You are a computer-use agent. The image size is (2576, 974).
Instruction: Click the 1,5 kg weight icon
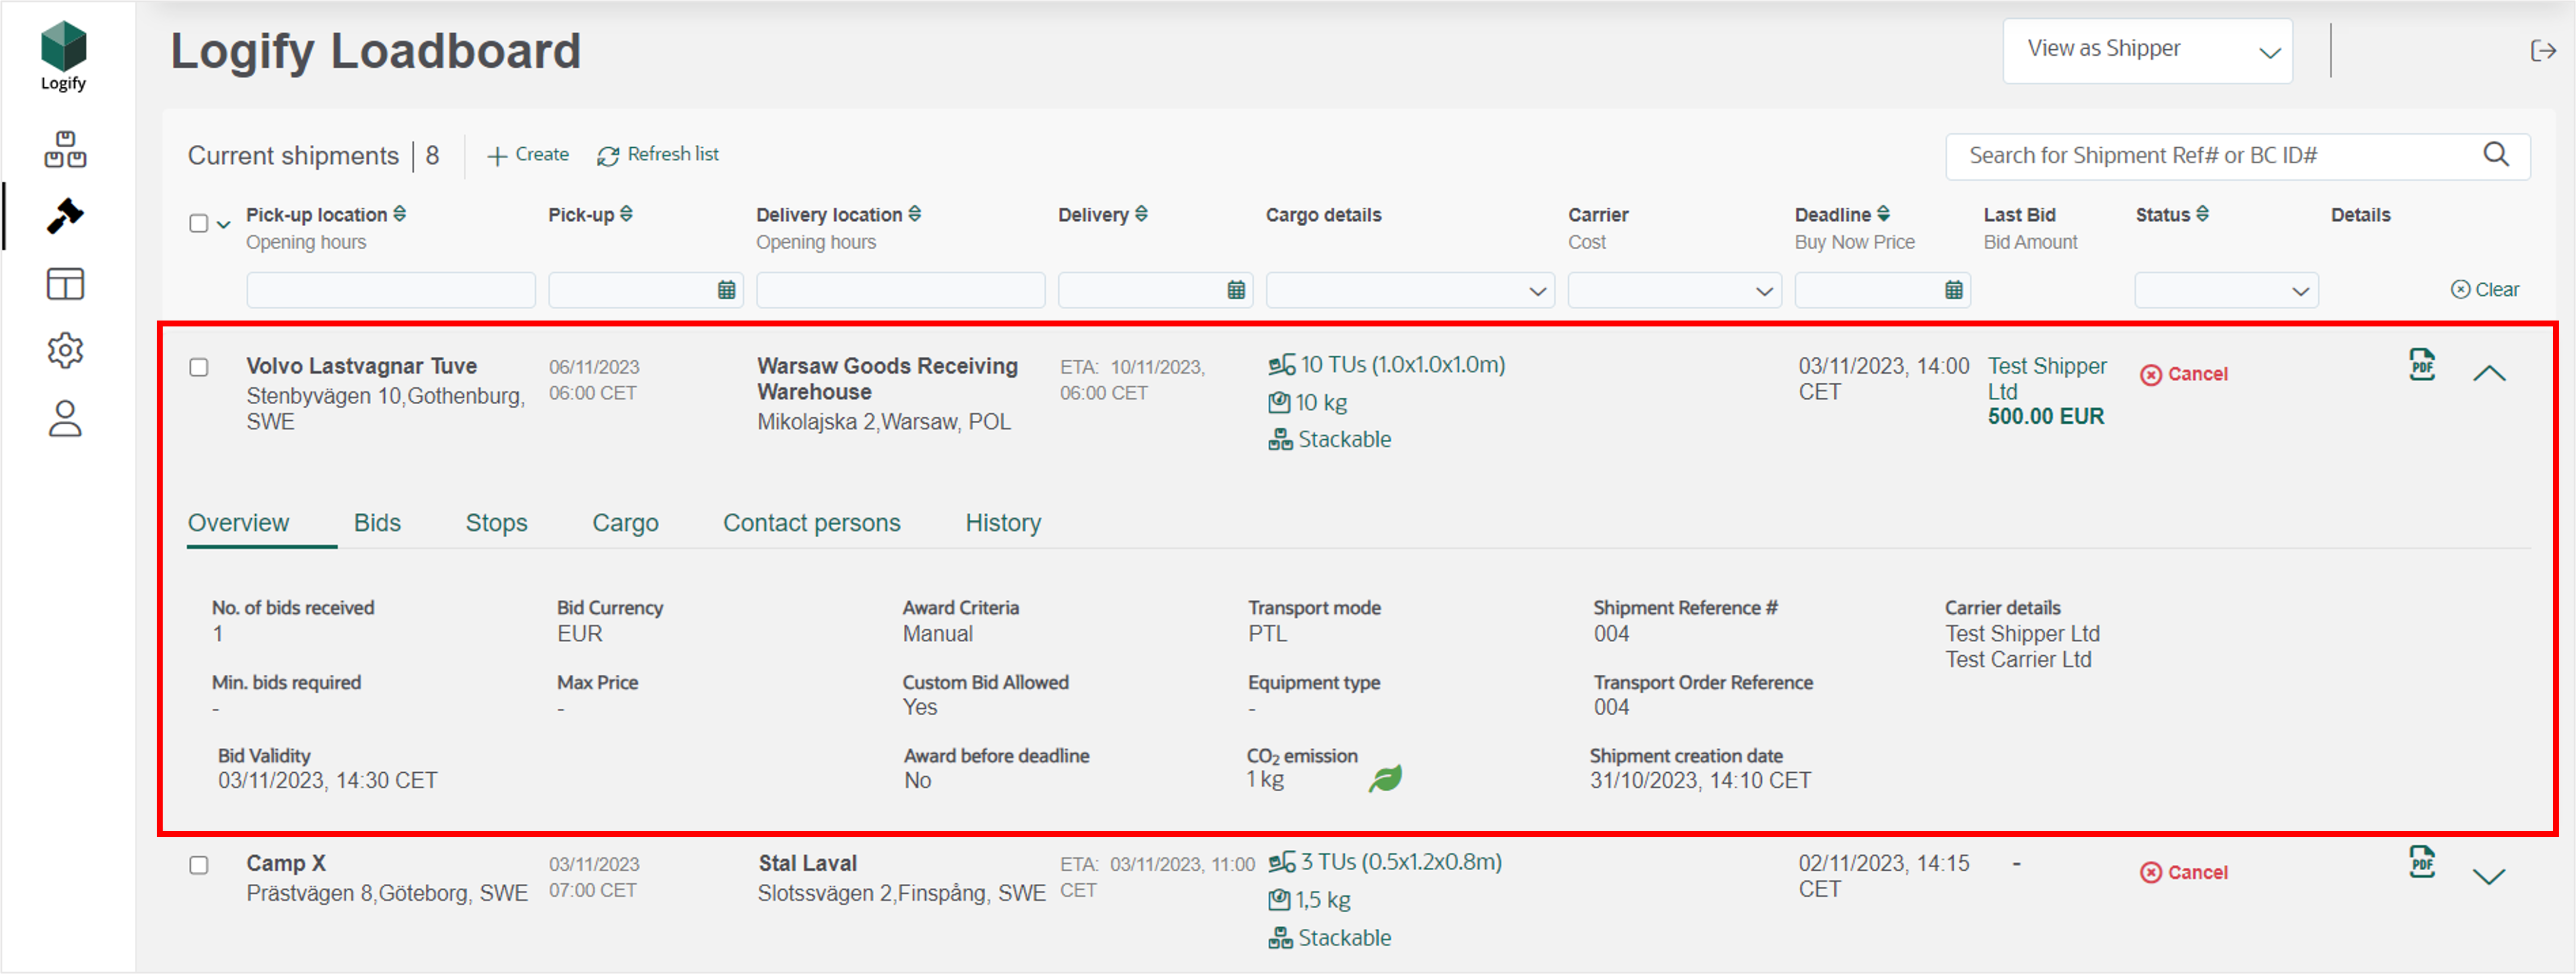tap(1279, 900)
